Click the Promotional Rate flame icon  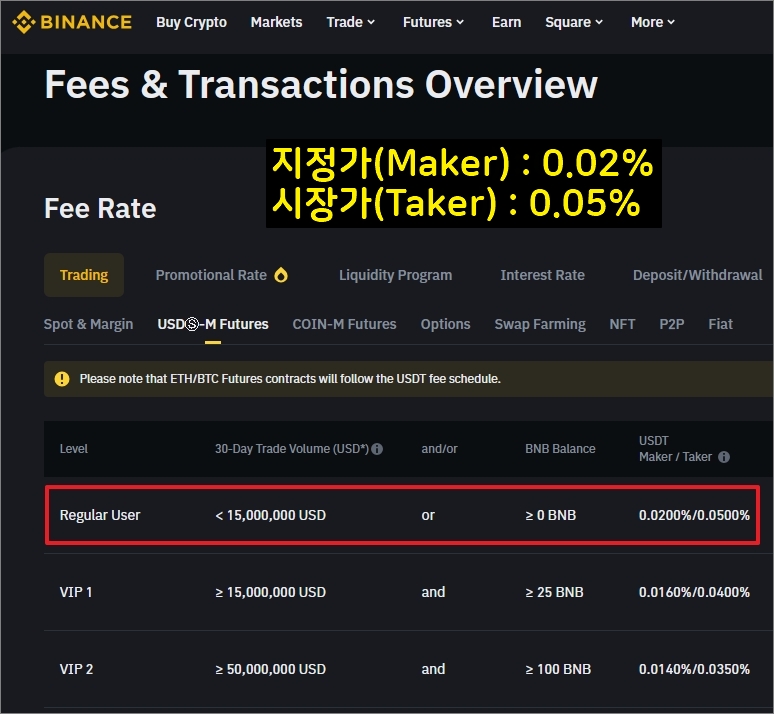281,275
